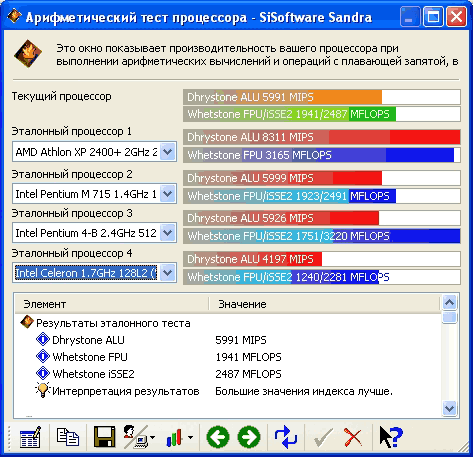Click the Текущий процессор label
Image resolution: width=473 pixels, height=457 pixels.
click(62, 96)
